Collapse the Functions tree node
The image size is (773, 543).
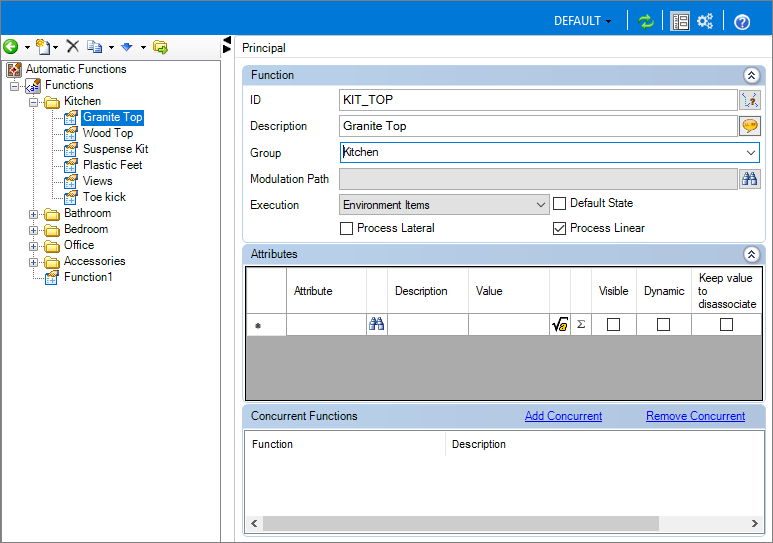15,86
